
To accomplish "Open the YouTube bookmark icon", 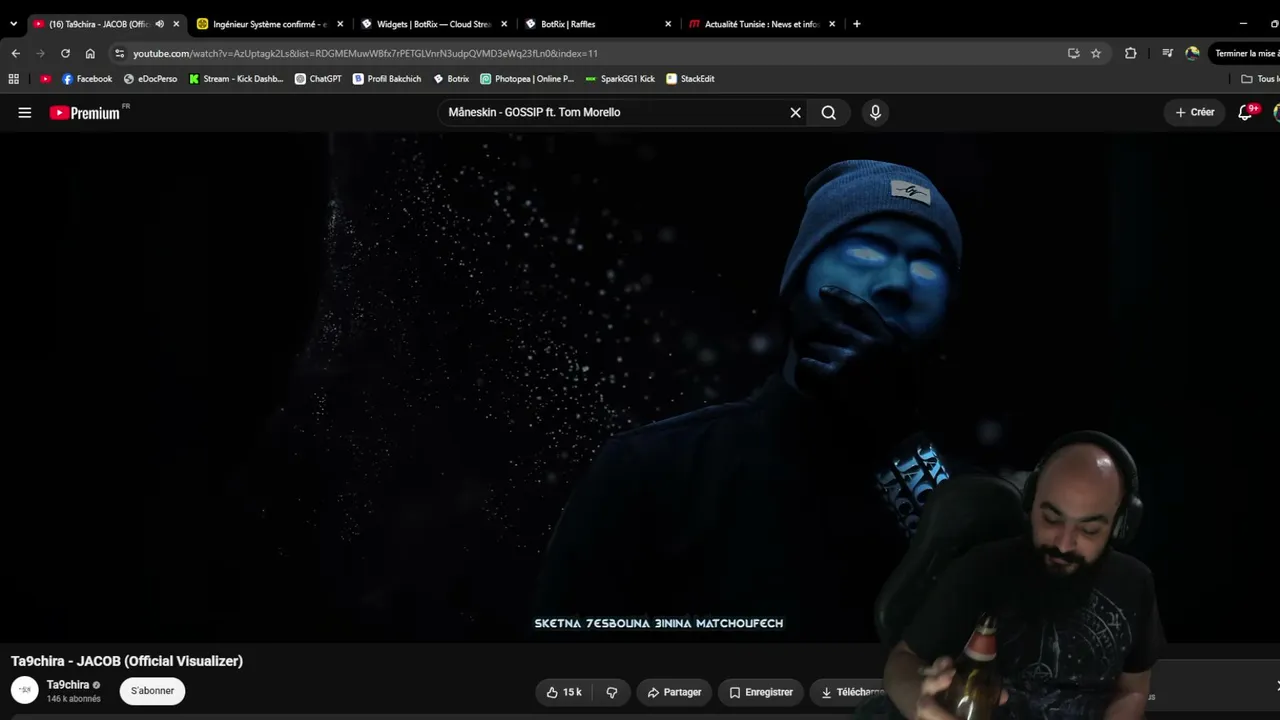I will point(45,79).
